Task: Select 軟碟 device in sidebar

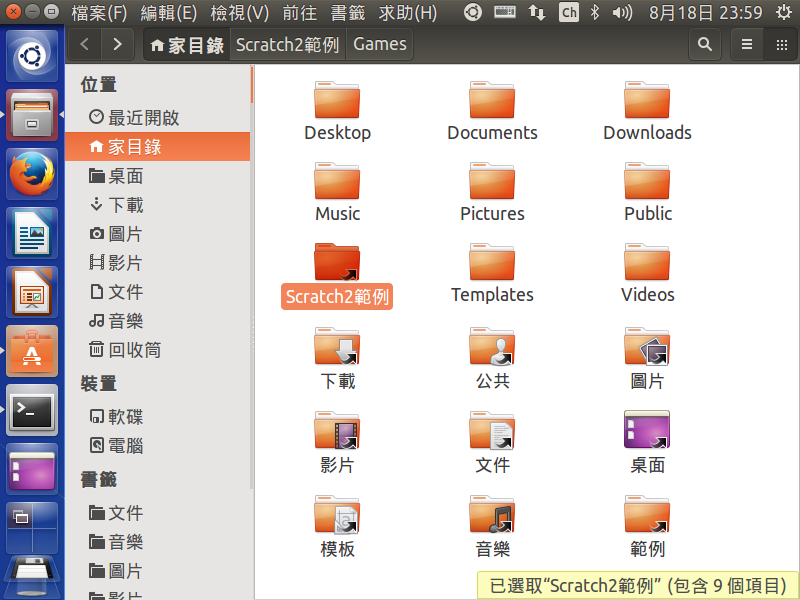Action: (x=158, y=417)
